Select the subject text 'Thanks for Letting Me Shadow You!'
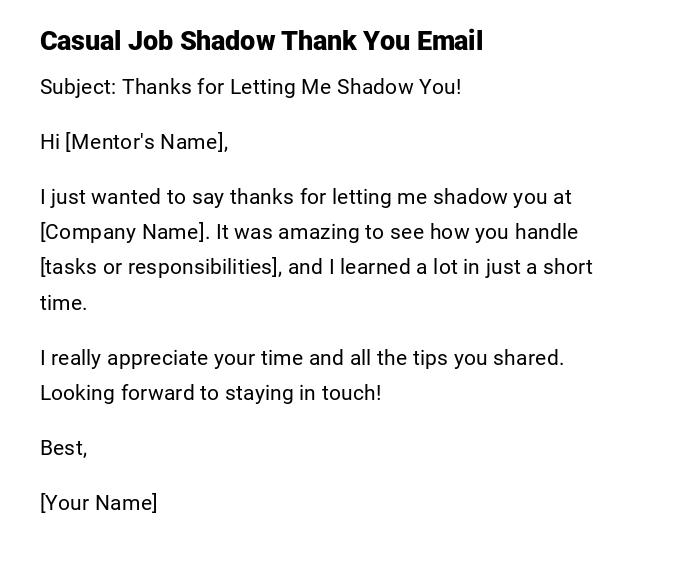Screen dimensions: 700x566 coord(292,87)
